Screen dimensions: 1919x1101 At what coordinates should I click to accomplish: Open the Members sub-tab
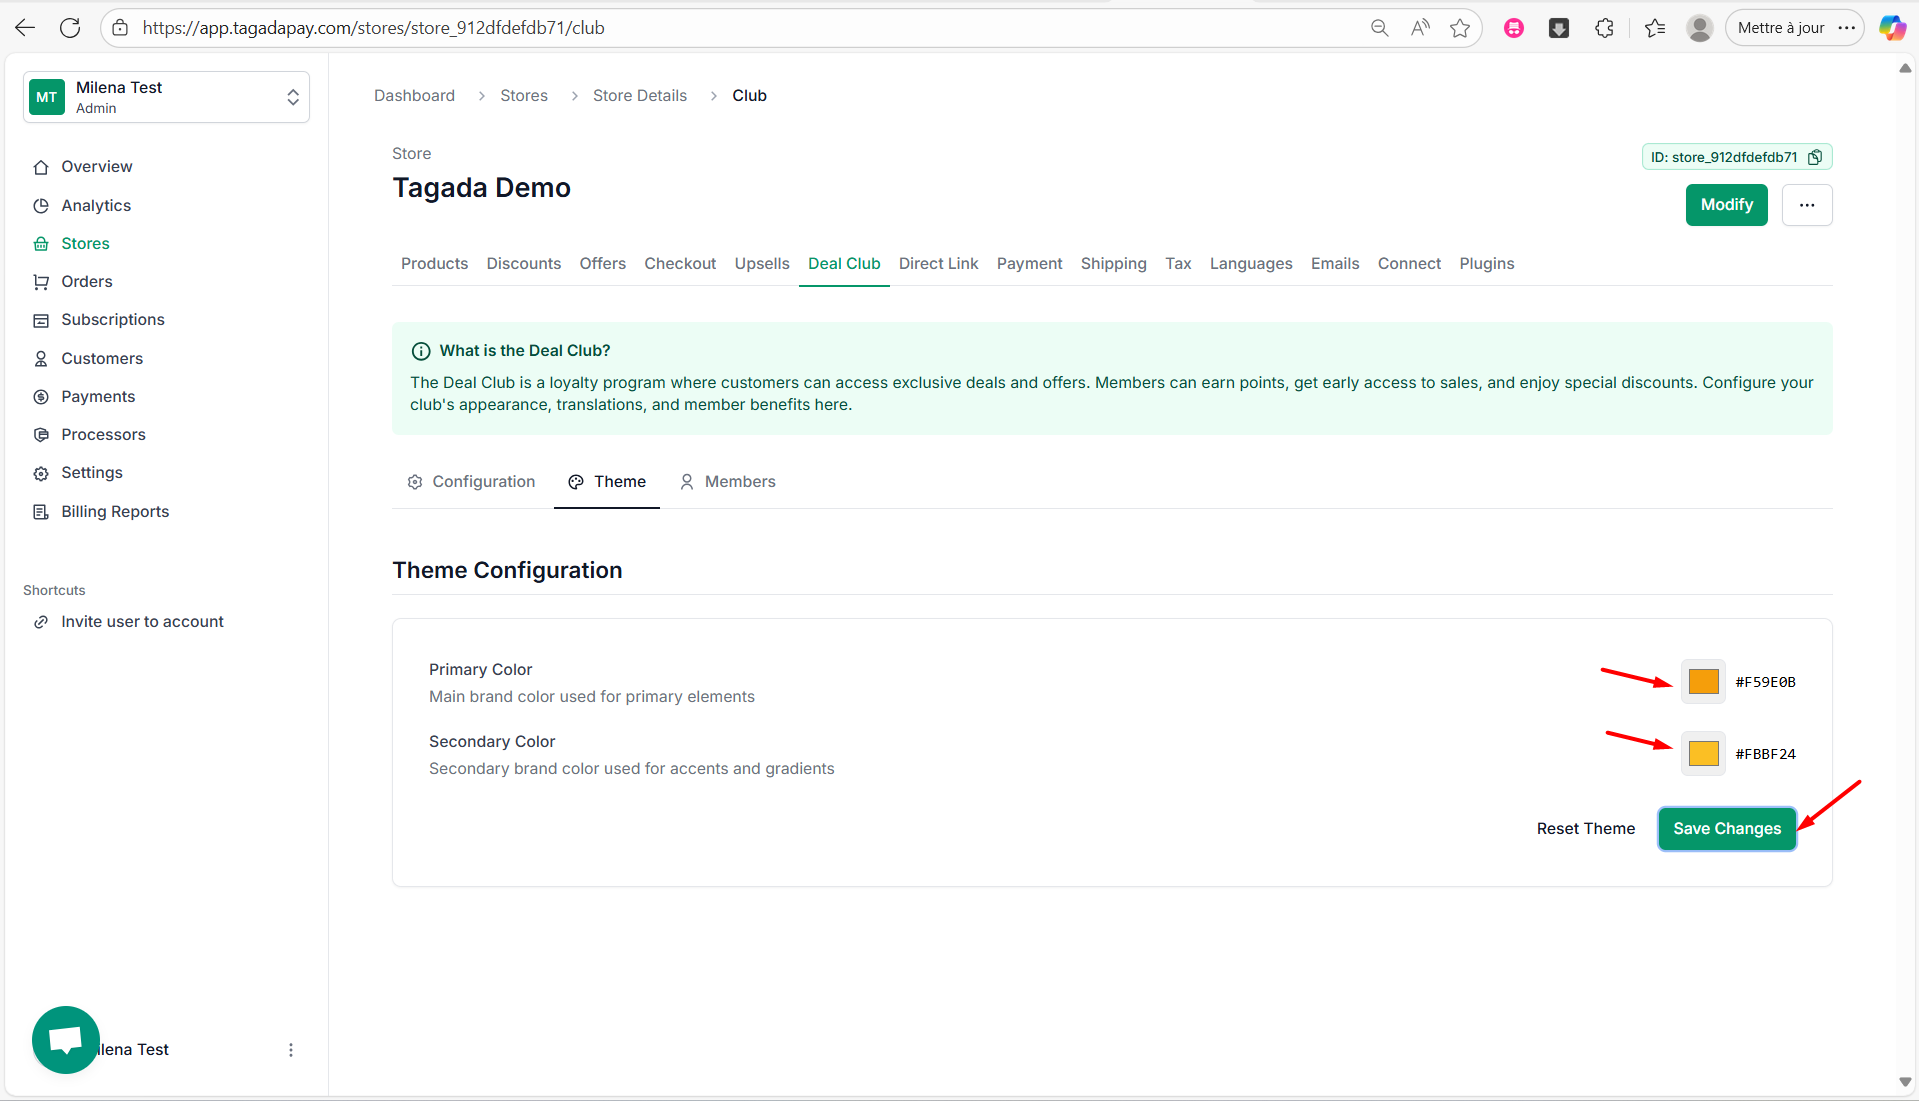click(727, 482)
